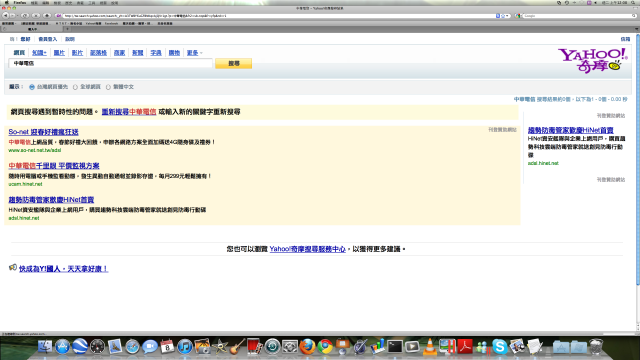This screenshot has width=640, height=360.
Task: Click the 會員登入 member login link
Action: pos(48,39)
